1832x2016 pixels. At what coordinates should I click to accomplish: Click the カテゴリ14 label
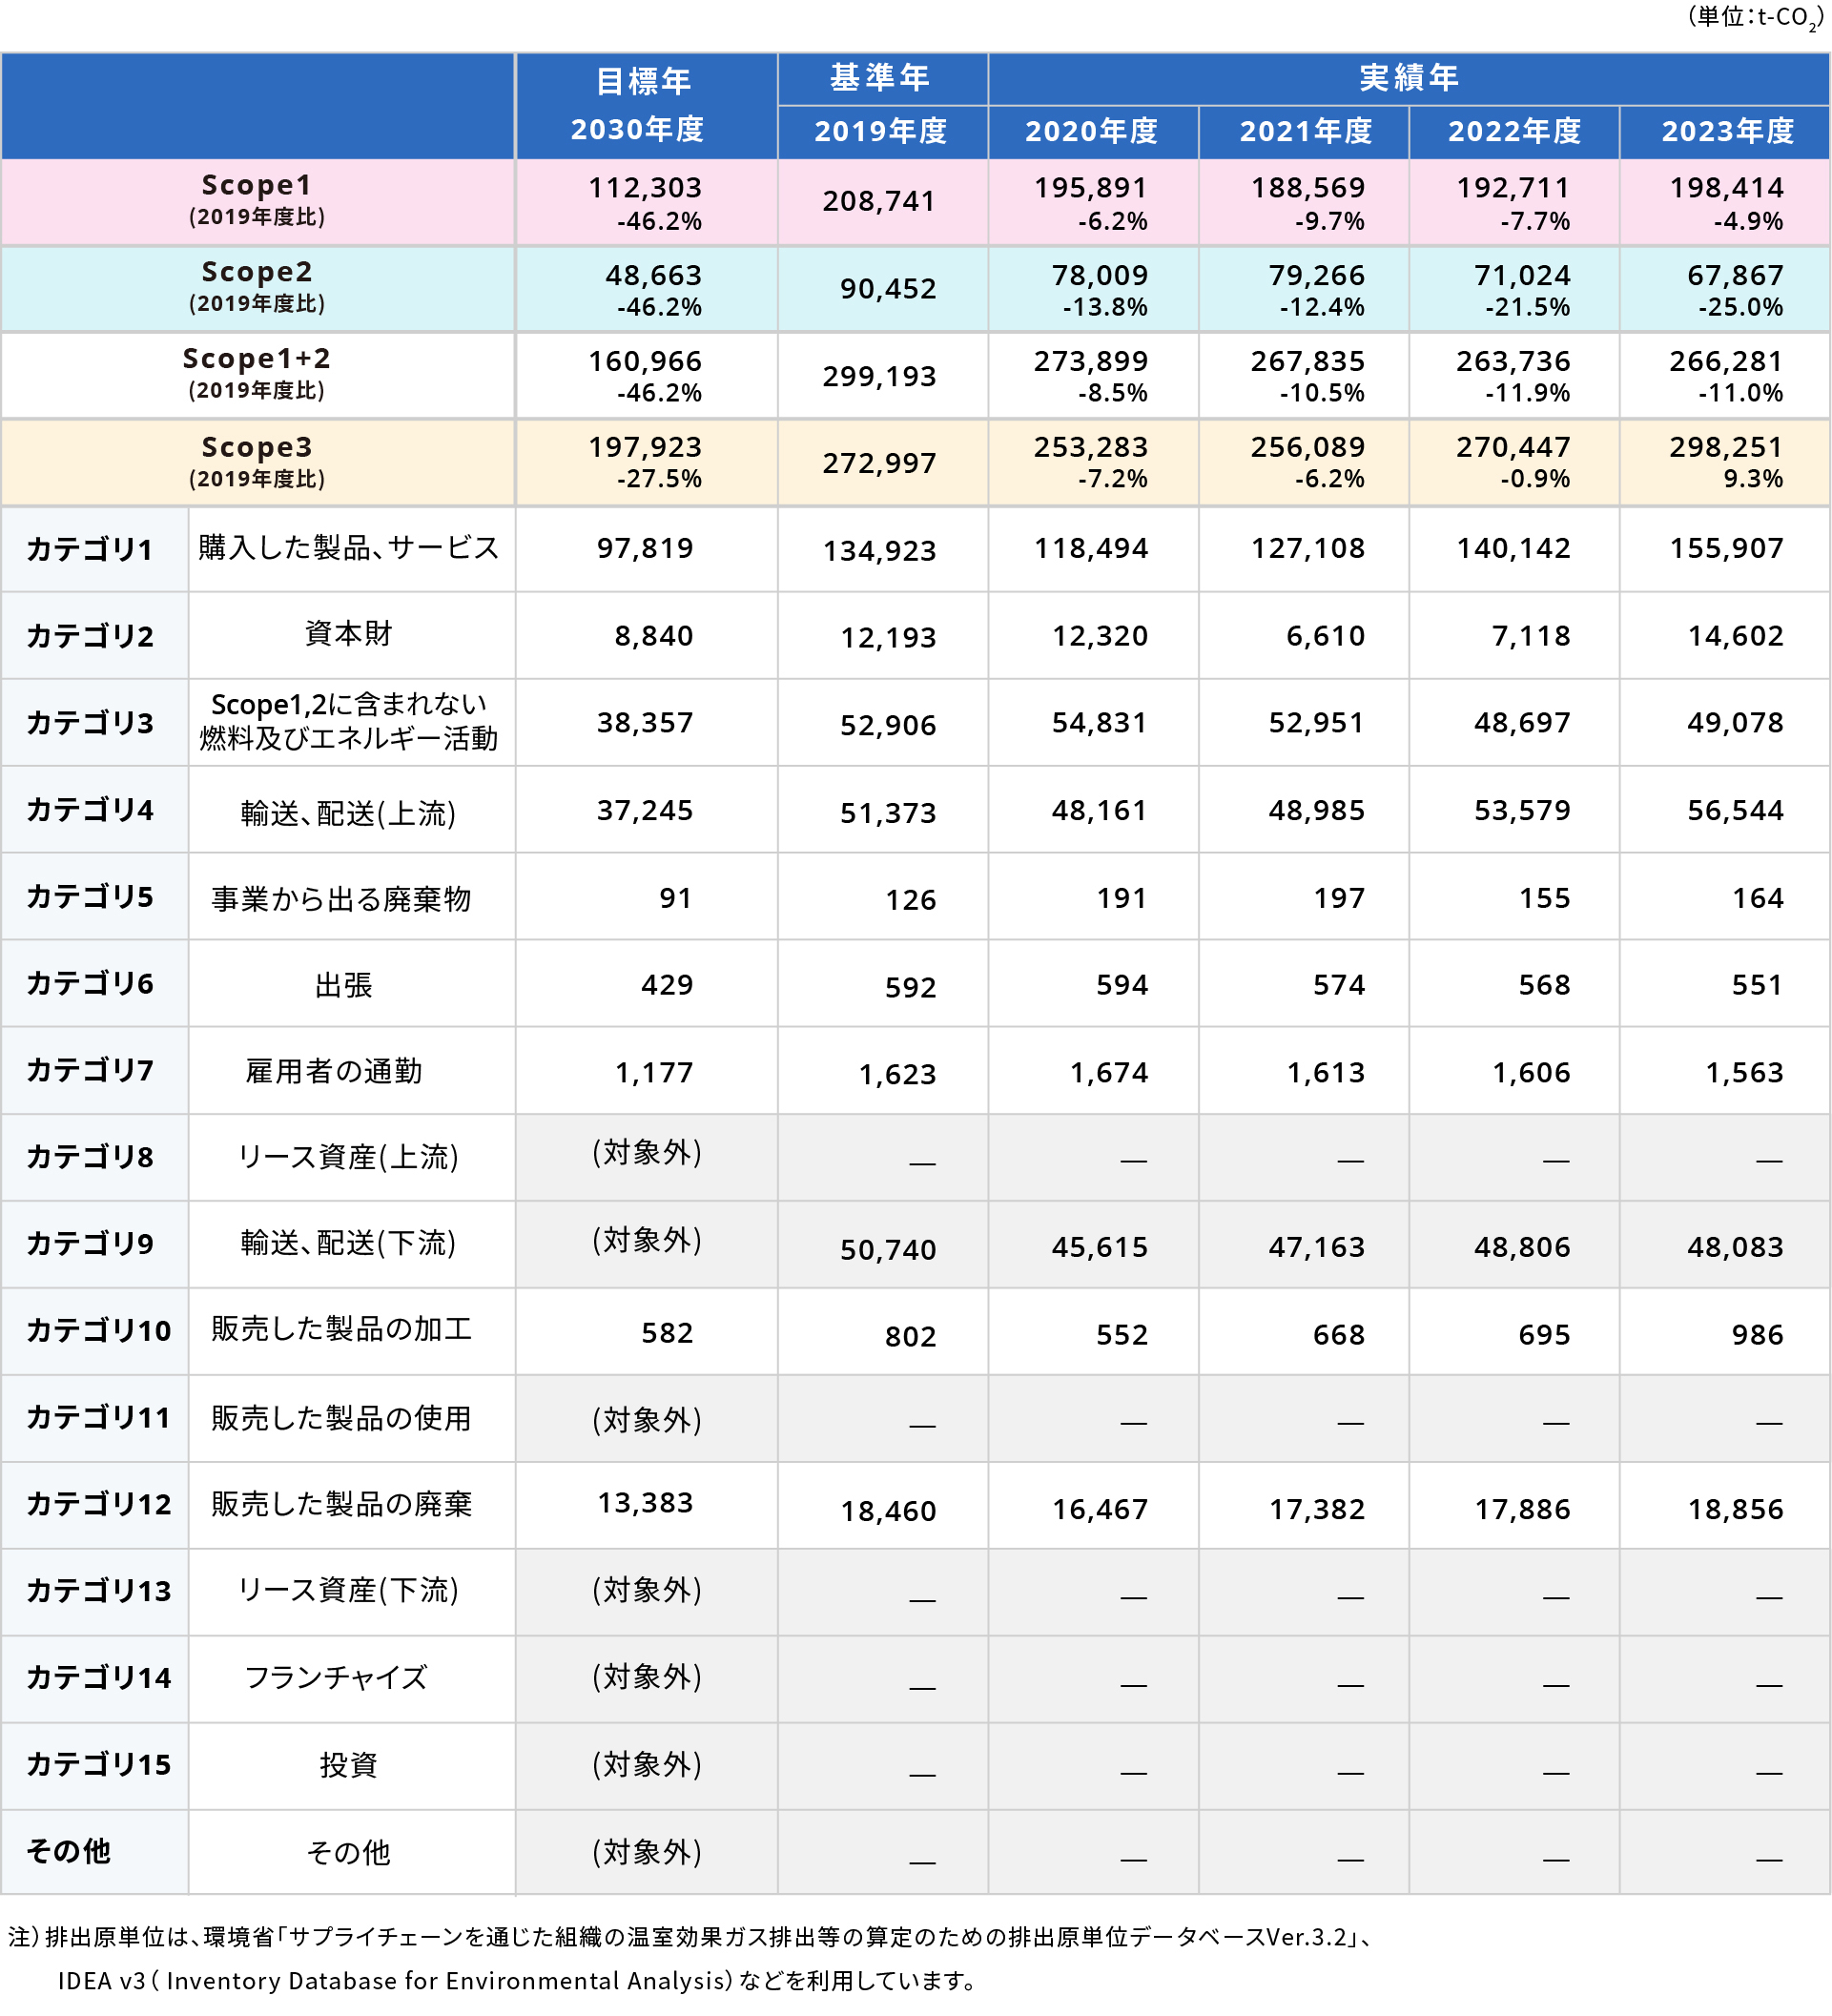pos(99,1680)
